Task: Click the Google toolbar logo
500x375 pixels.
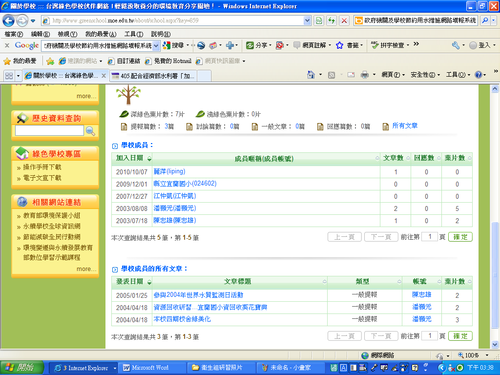Action: (27, 45)
